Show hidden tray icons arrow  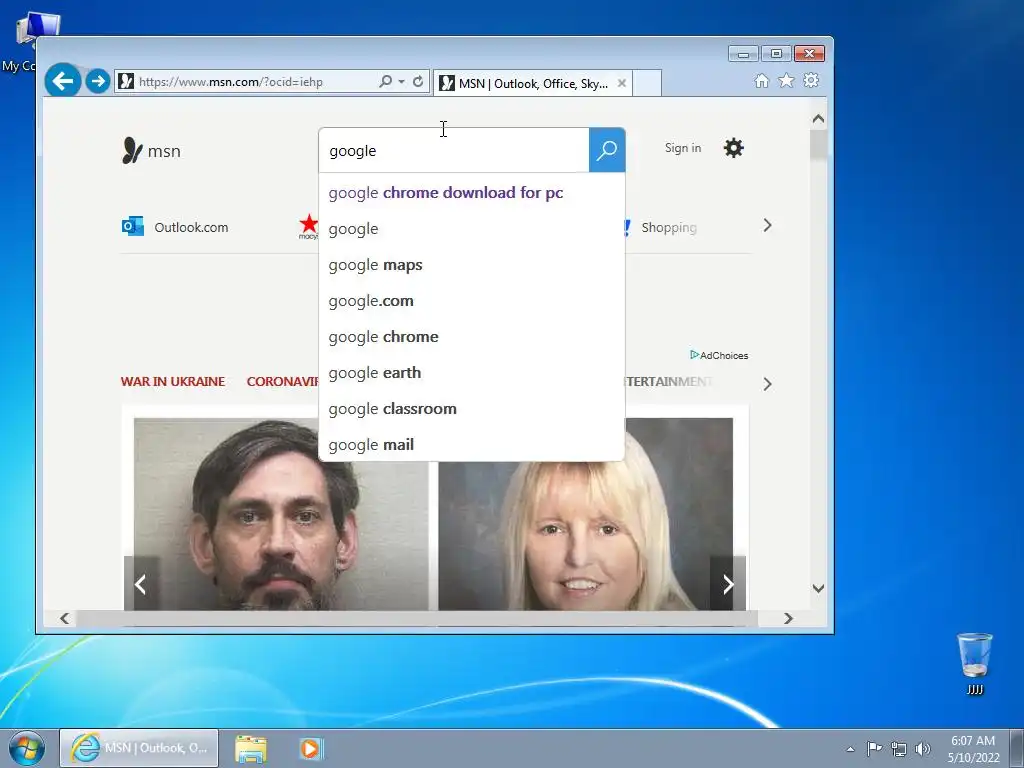click(x=850, y=749)
